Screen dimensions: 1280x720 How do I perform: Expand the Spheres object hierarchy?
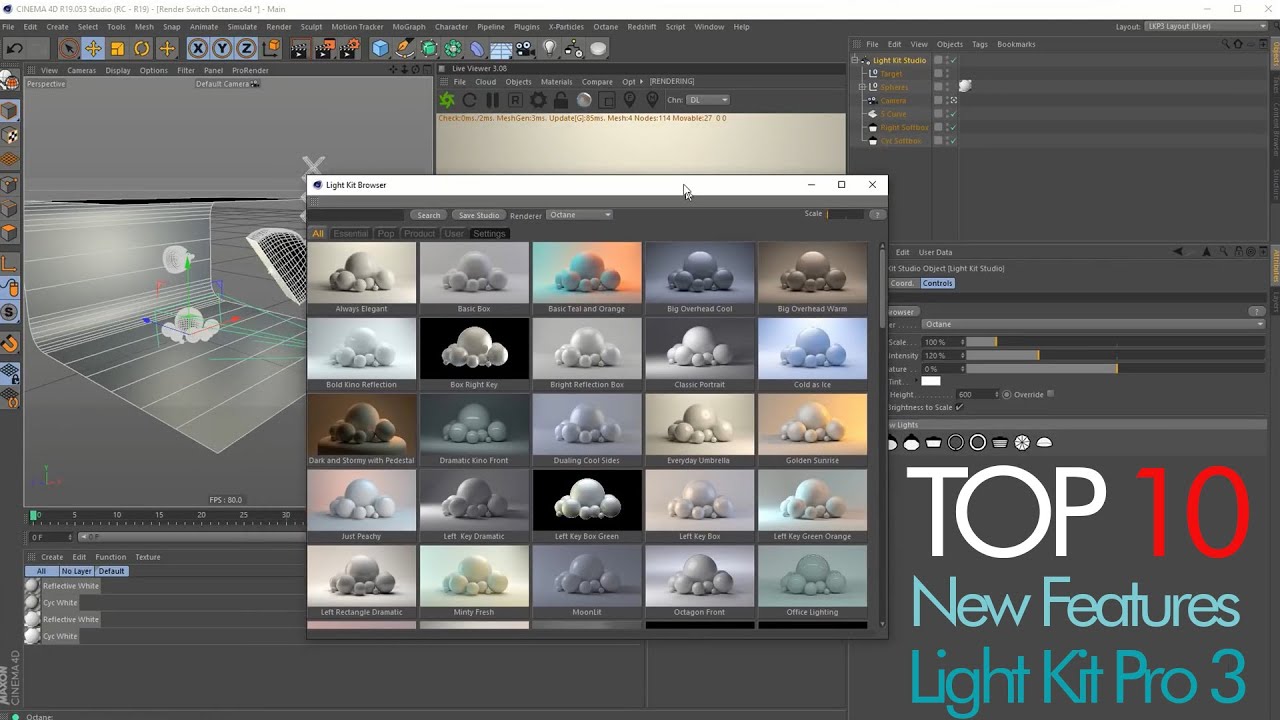(x=862, y=87)
